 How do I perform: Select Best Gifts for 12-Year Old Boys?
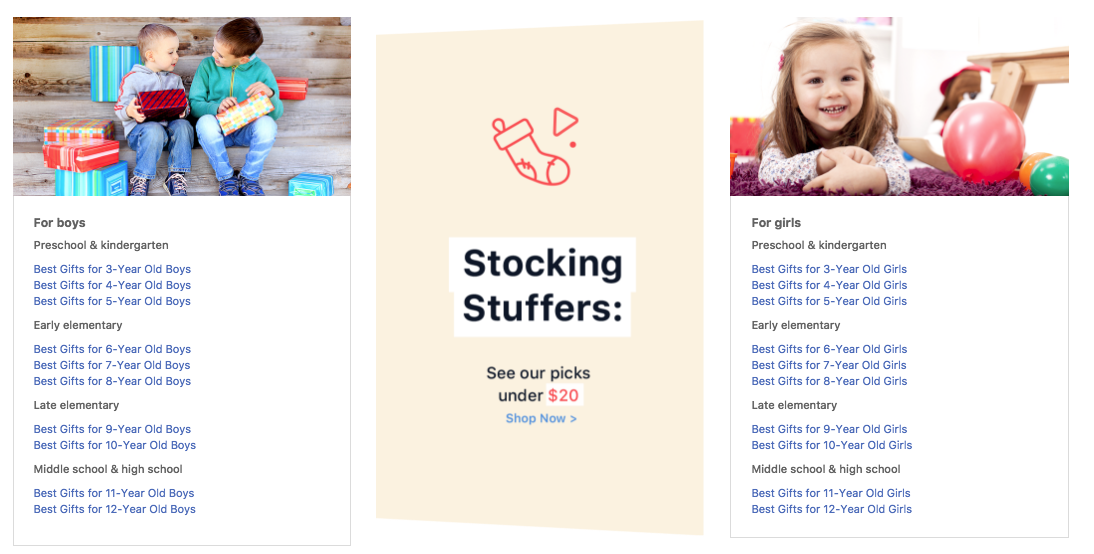114,509
